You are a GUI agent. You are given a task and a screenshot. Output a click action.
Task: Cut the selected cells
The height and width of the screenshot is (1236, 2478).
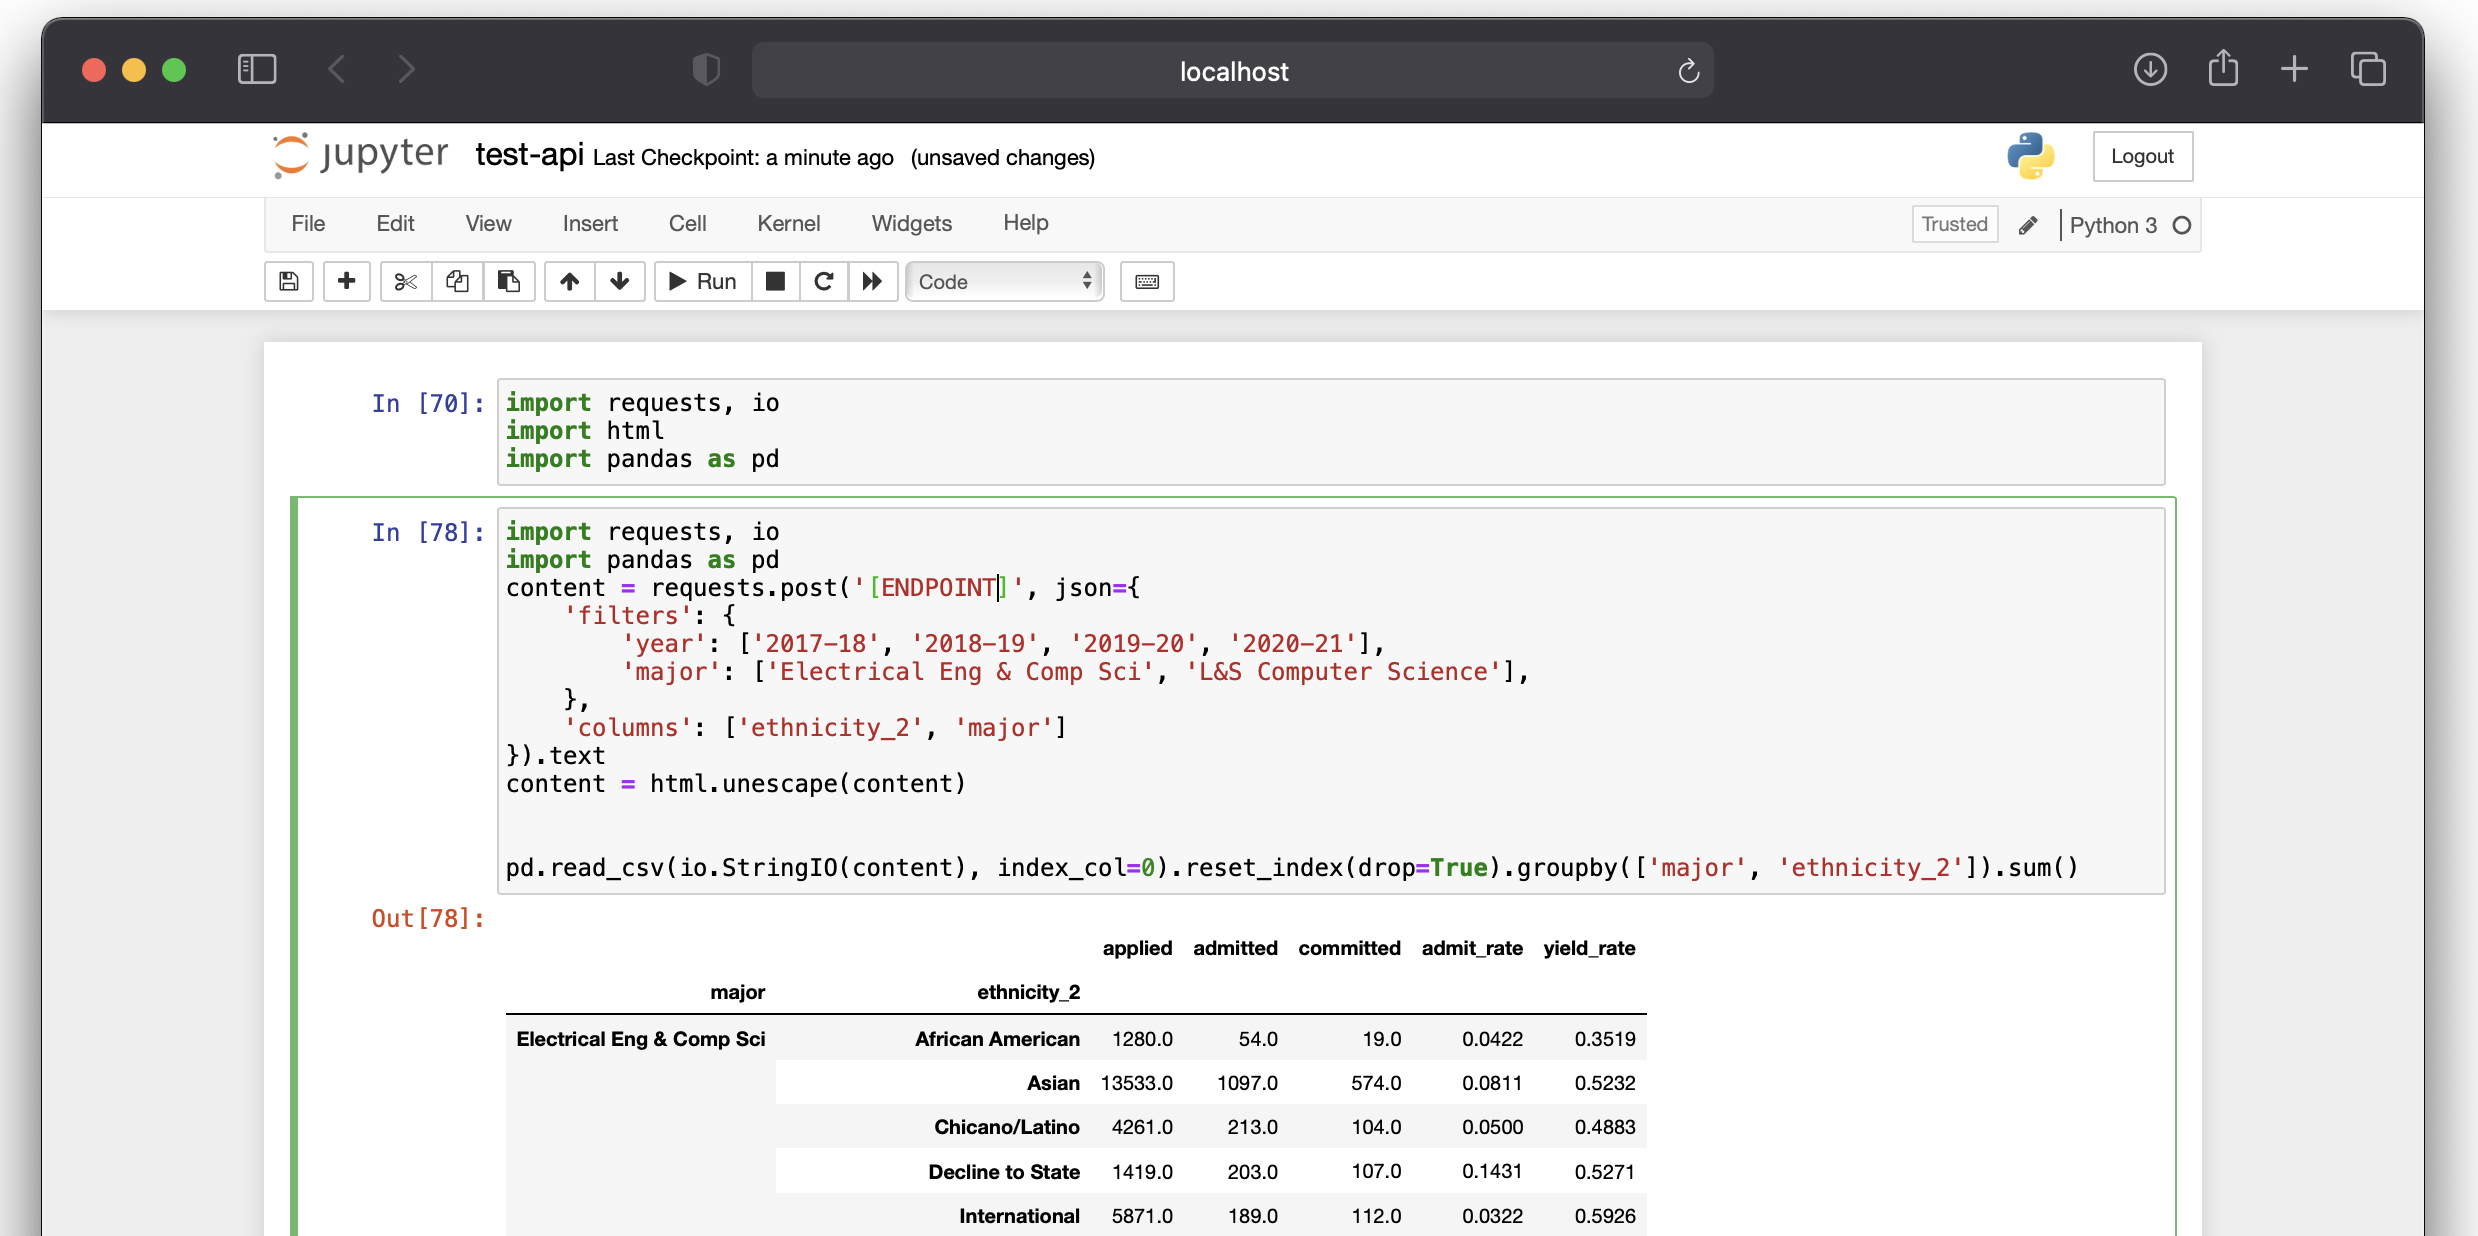[x=404, y=281]
